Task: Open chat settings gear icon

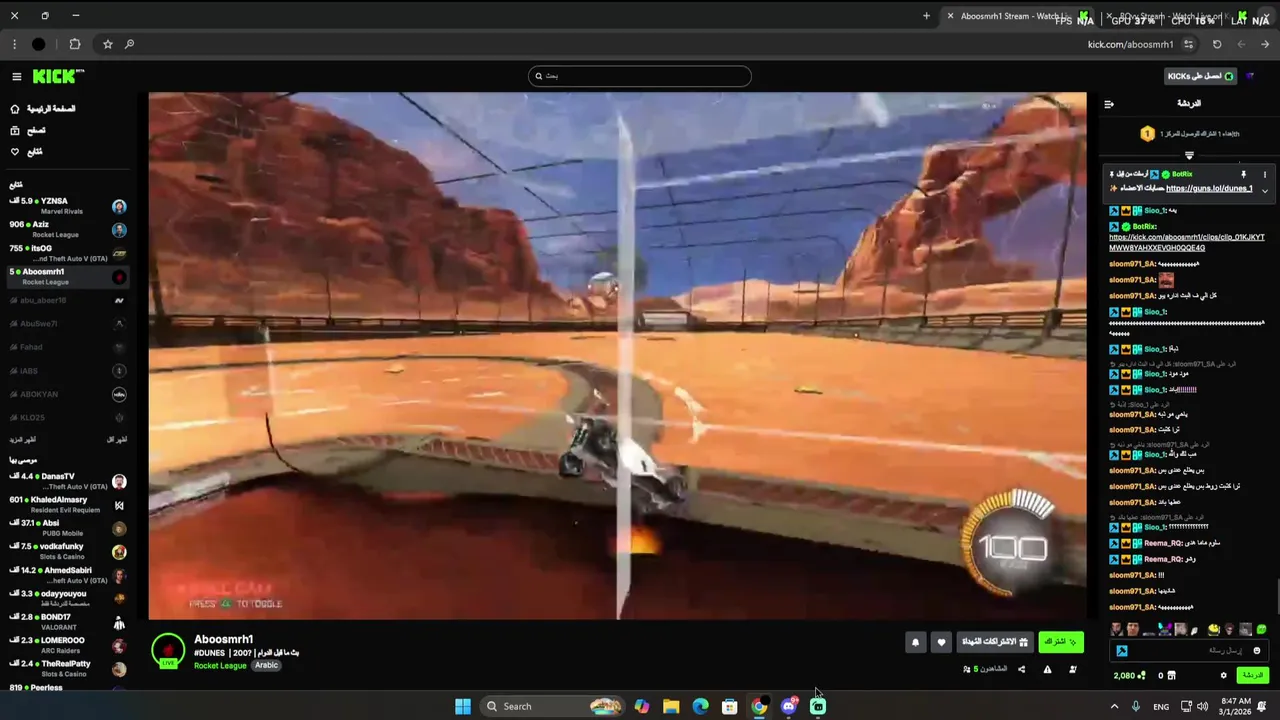Action: click(1223, 675)
